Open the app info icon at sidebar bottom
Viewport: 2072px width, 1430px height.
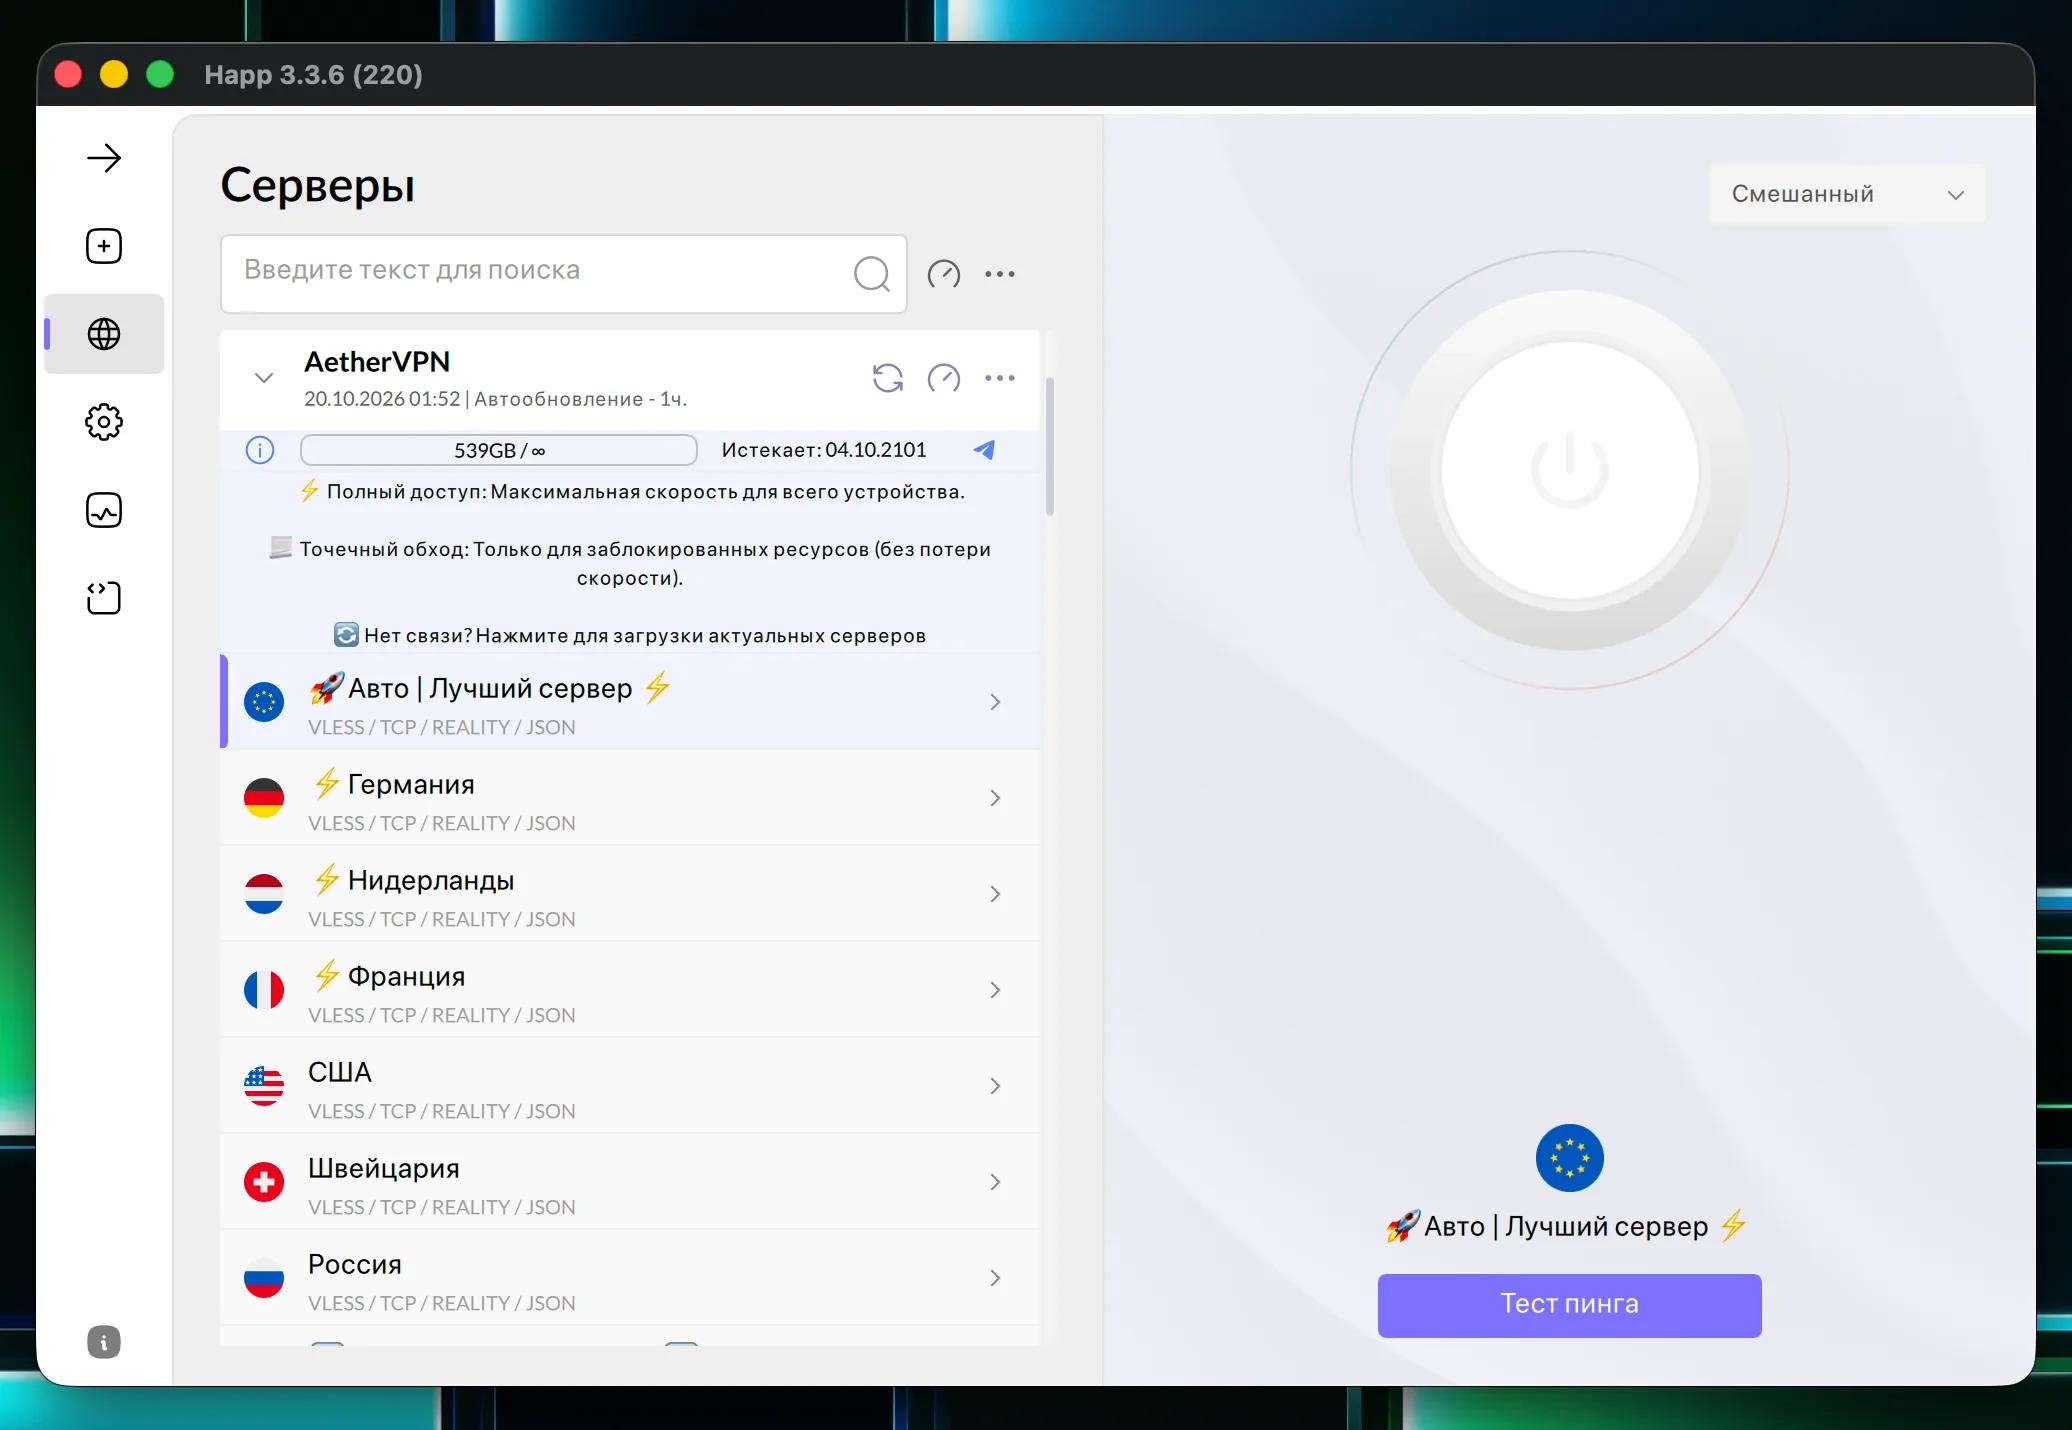click(x=104, y=1342)
